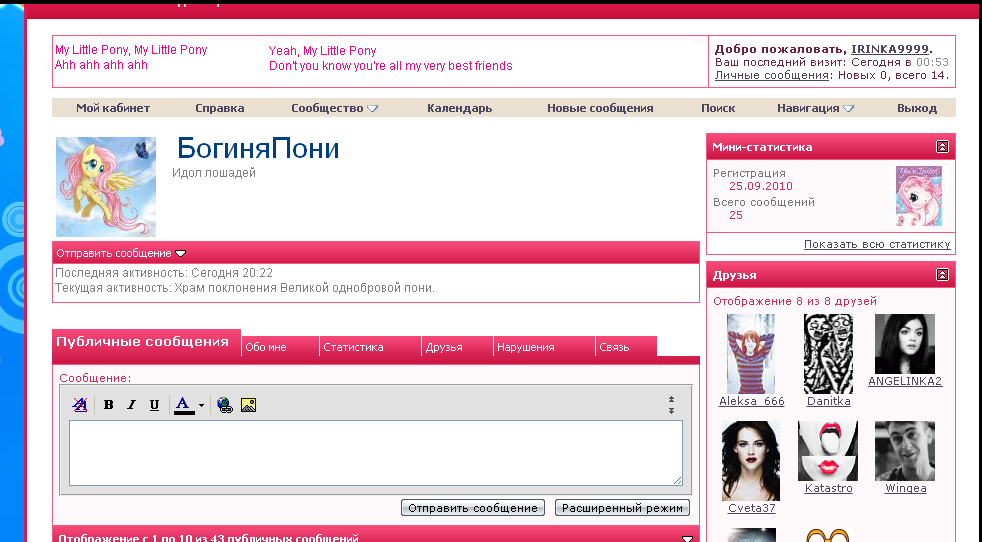The height and width of the screenshot is (542, 982).
Task: Click the Отправить сообщение button
Action: pos(473,508)
